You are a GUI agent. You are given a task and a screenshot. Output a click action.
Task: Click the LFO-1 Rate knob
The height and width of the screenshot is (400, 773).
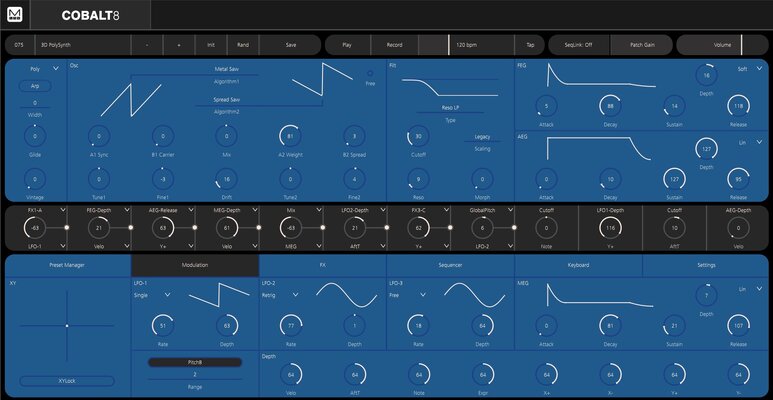[163, 326]
